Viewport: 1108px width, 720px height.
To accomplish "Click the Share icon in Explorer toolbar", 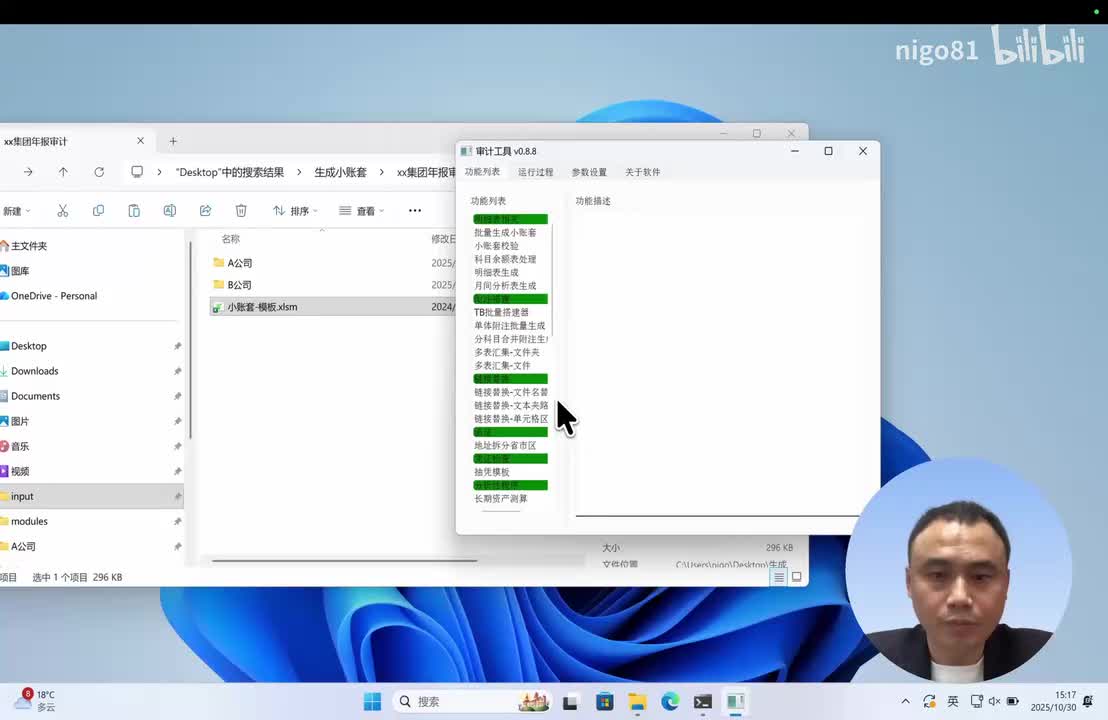I will (x=205, y=211).
